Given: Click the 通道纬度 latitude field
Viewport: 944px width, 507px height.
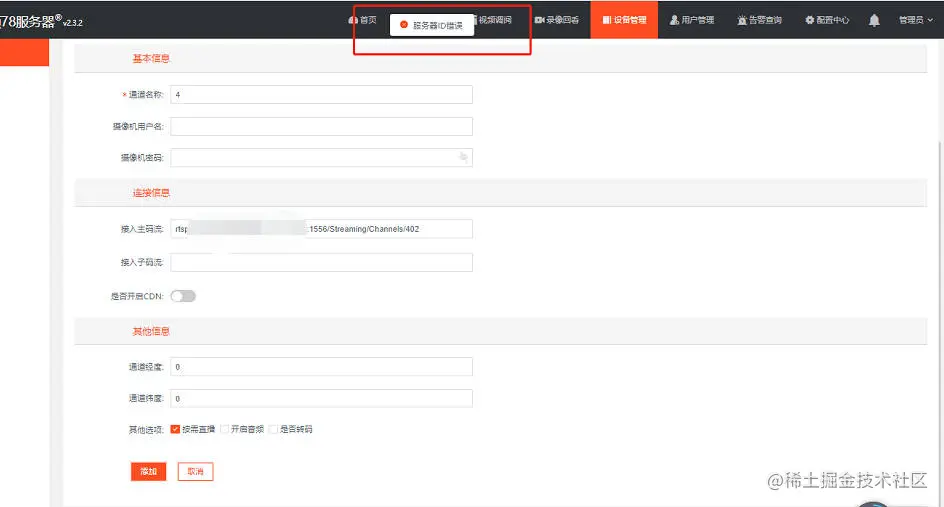Looking at the screenshot, I should 321,399.
